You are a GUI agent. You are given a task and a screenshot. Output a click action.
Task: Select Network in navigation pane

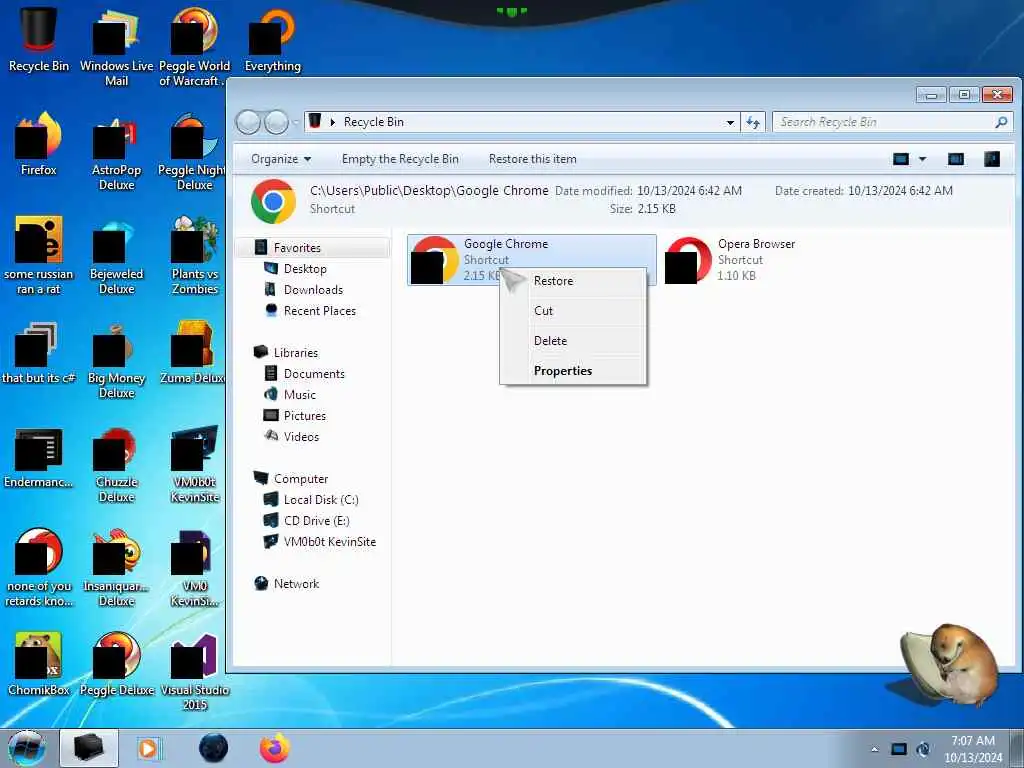click(x=296, y=584)
